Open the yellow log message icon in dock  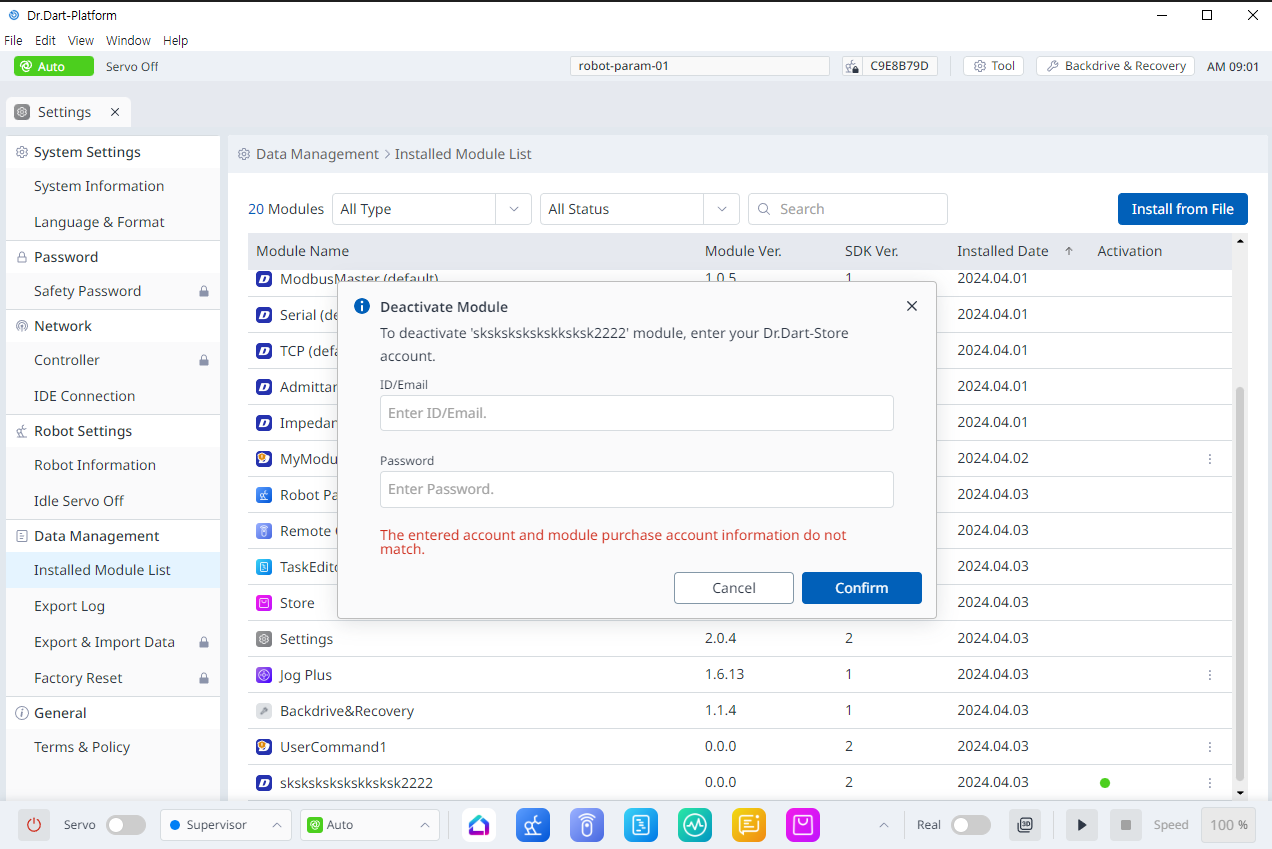pos(748,825)
